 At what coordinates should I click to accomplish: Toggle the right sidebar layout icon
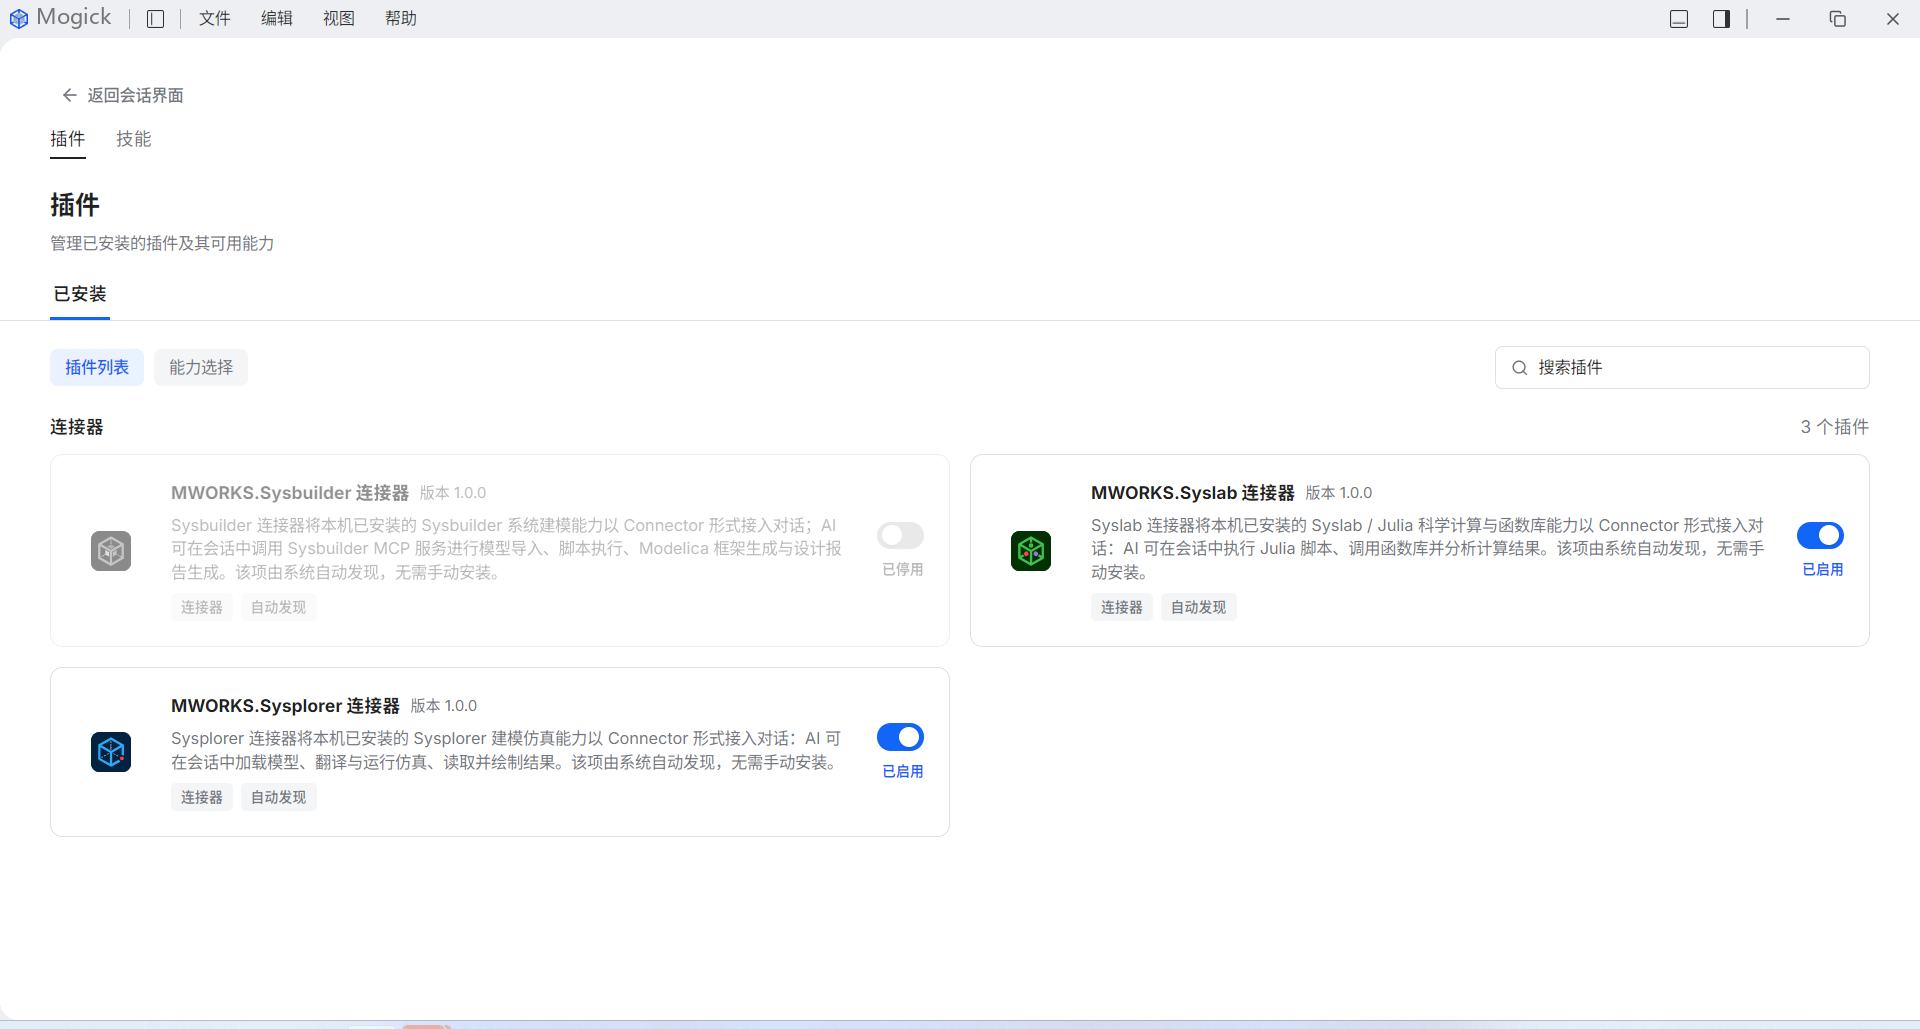[x=1721, y=19]
